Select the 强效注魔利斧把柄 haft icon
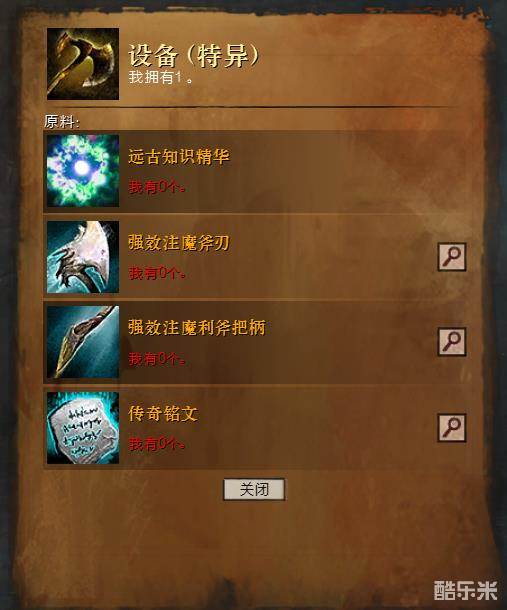The image size is (507, 610). point(83,342)
